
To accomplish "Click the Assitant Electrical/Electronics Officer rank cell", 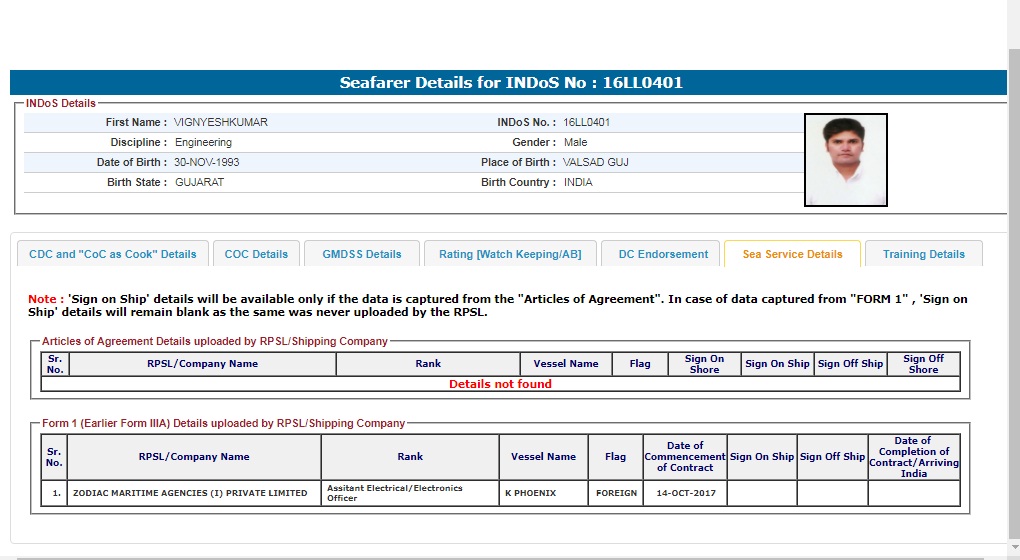I will [x=410, y=493].
